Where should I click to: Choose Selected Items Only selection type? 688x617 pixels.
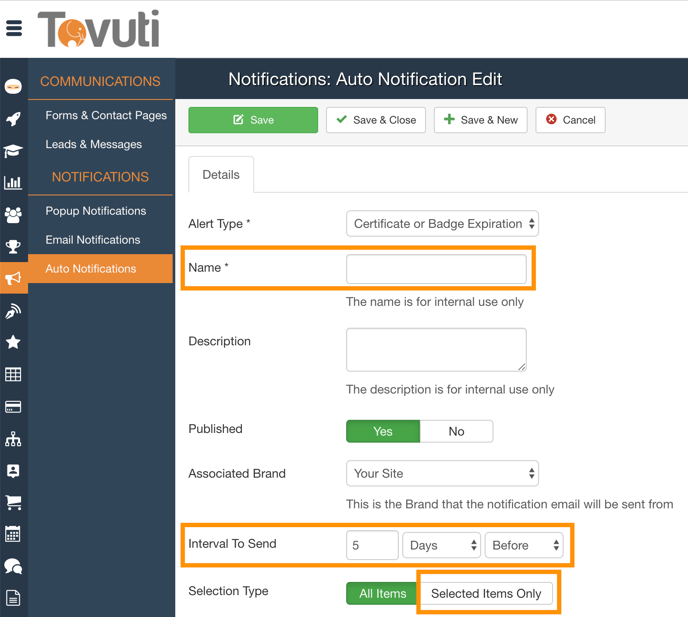(486, 593)
